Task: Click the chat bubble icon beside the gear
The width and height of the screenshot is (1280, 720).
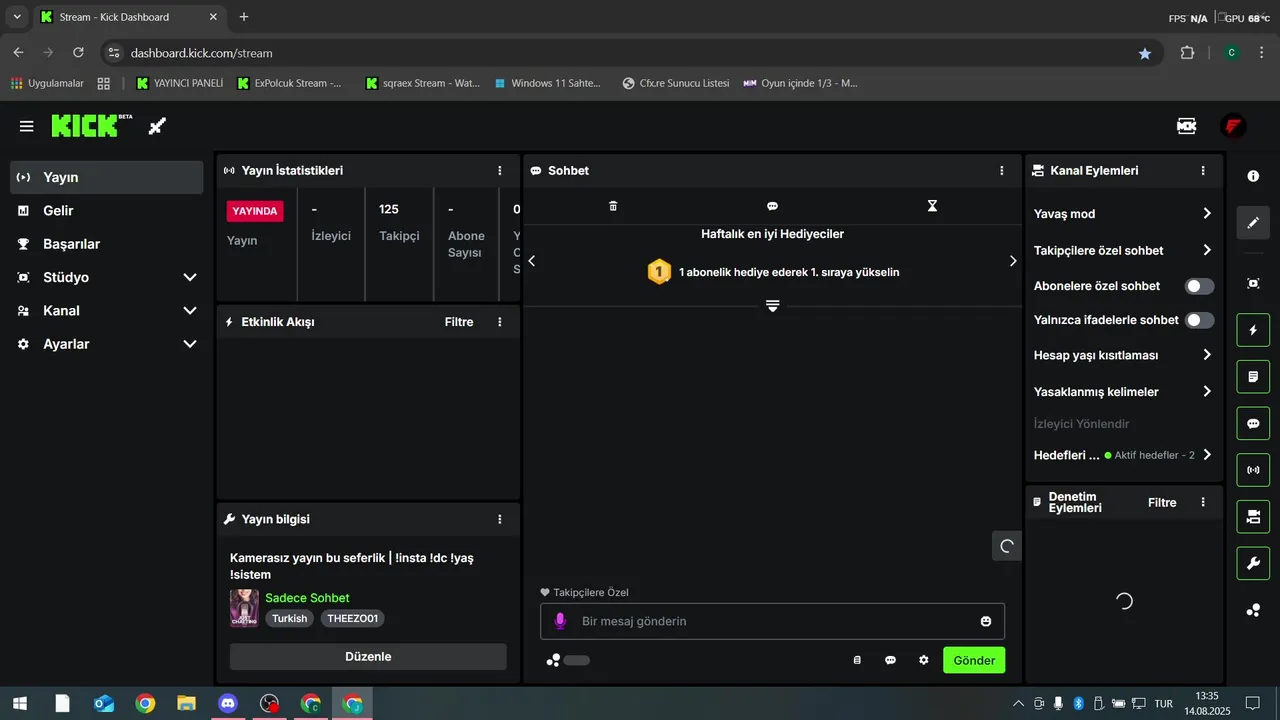Action: pos(890,660)
